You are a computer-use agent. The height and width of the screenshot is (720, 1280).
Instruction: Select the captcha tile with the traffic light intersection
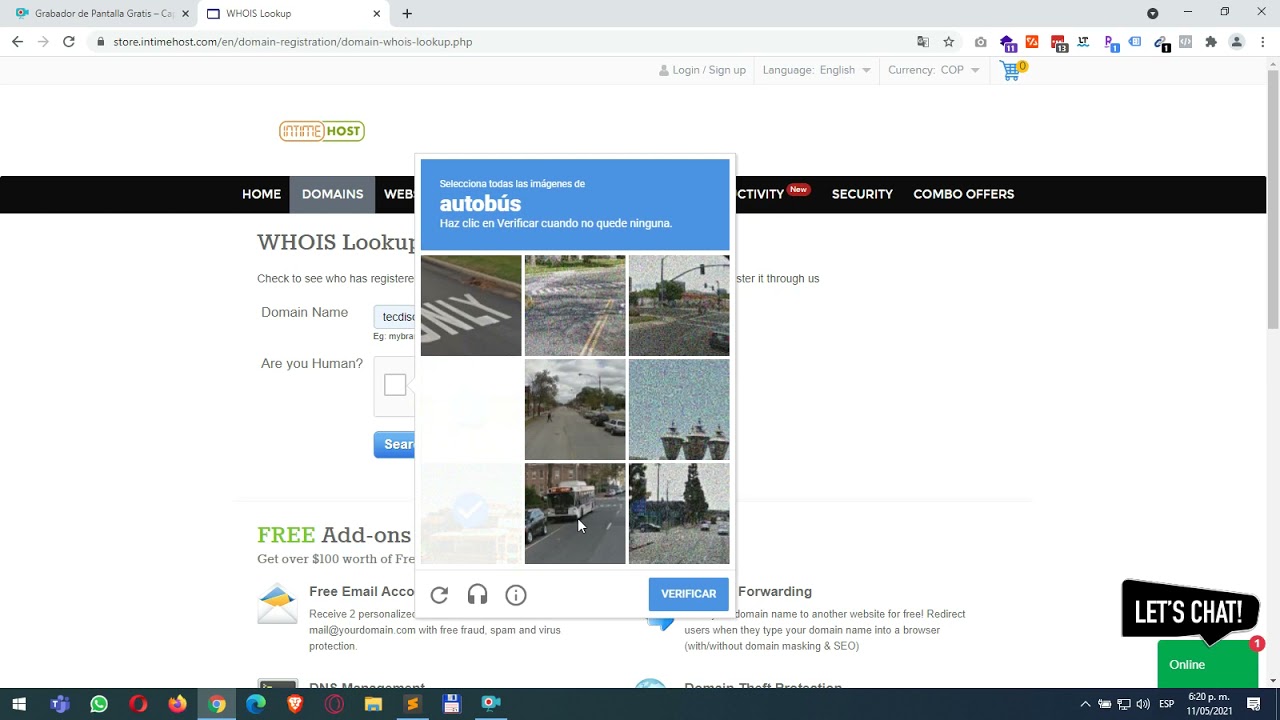[x=679, y=305]
